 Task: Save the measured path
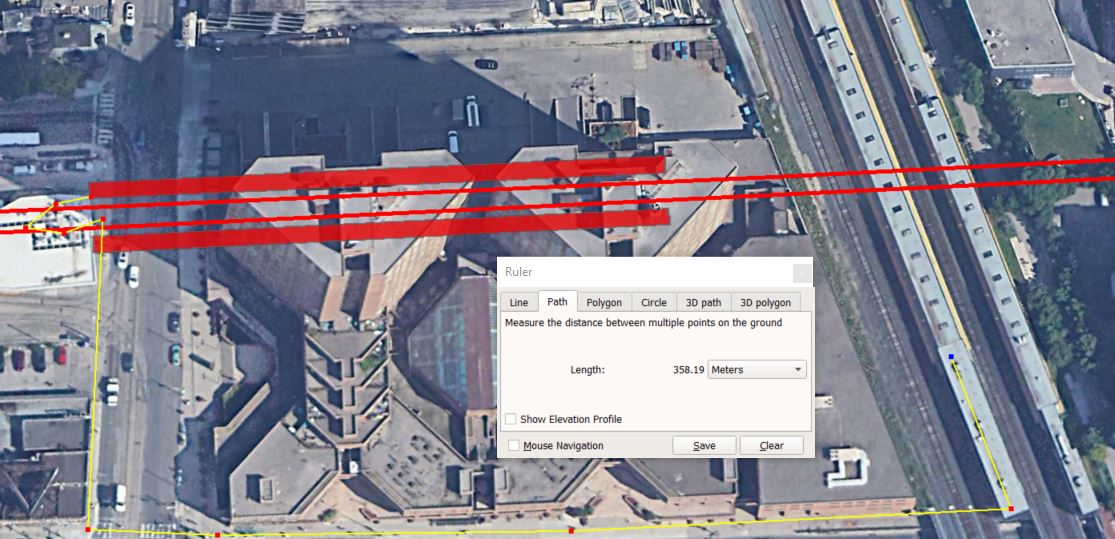point(704,446)
